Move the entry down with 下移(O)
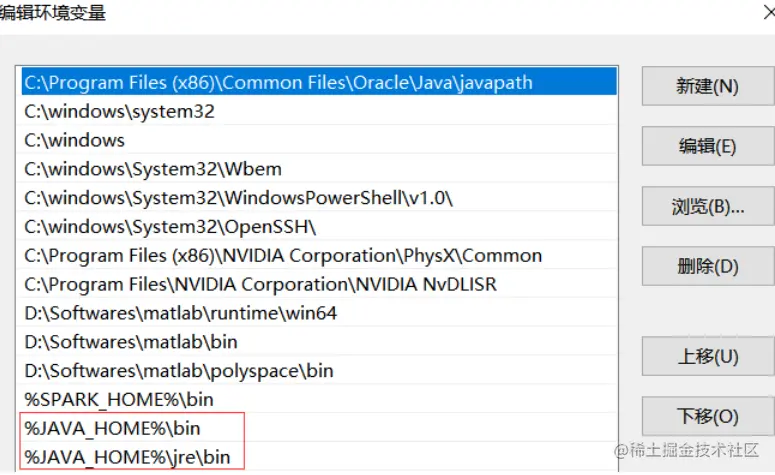 [708, 416]
